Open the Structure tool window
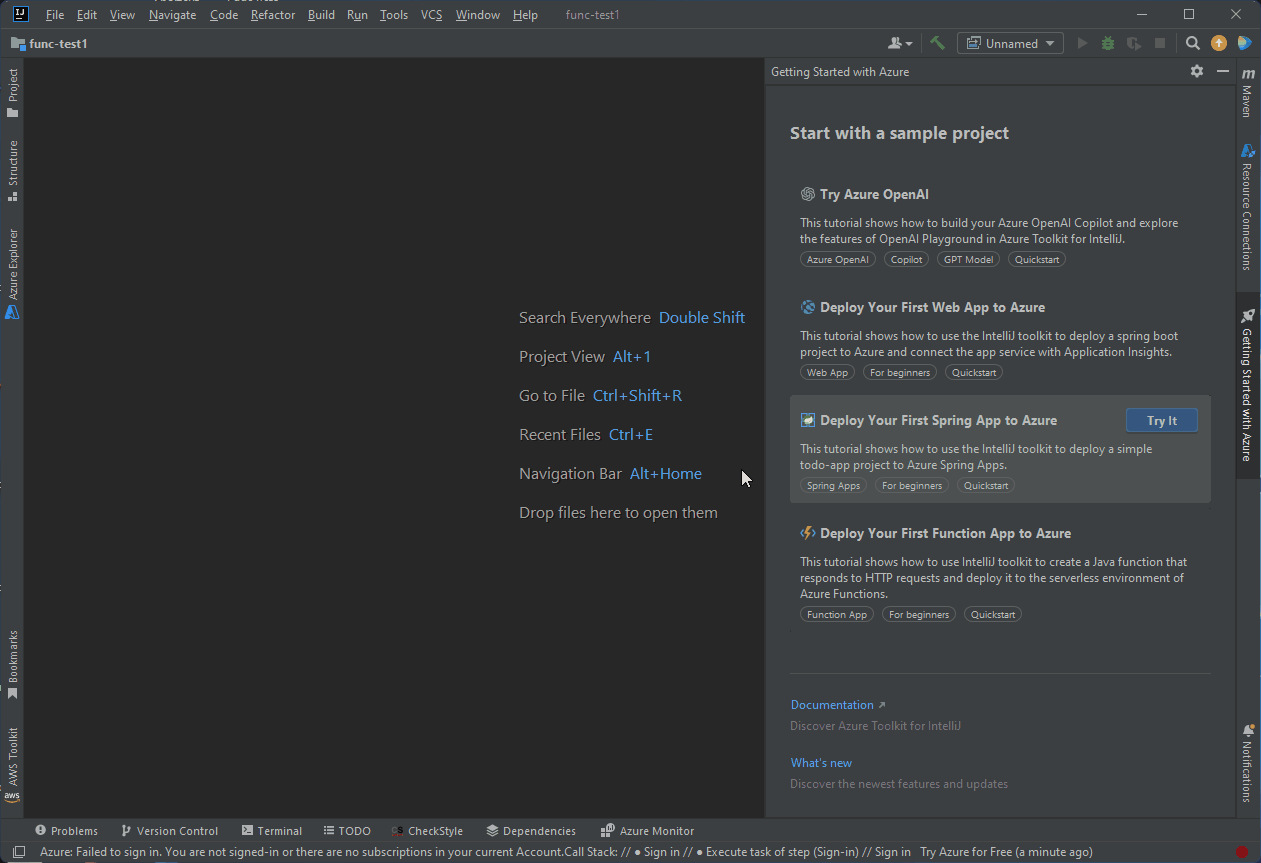 (x=13, y=170)
